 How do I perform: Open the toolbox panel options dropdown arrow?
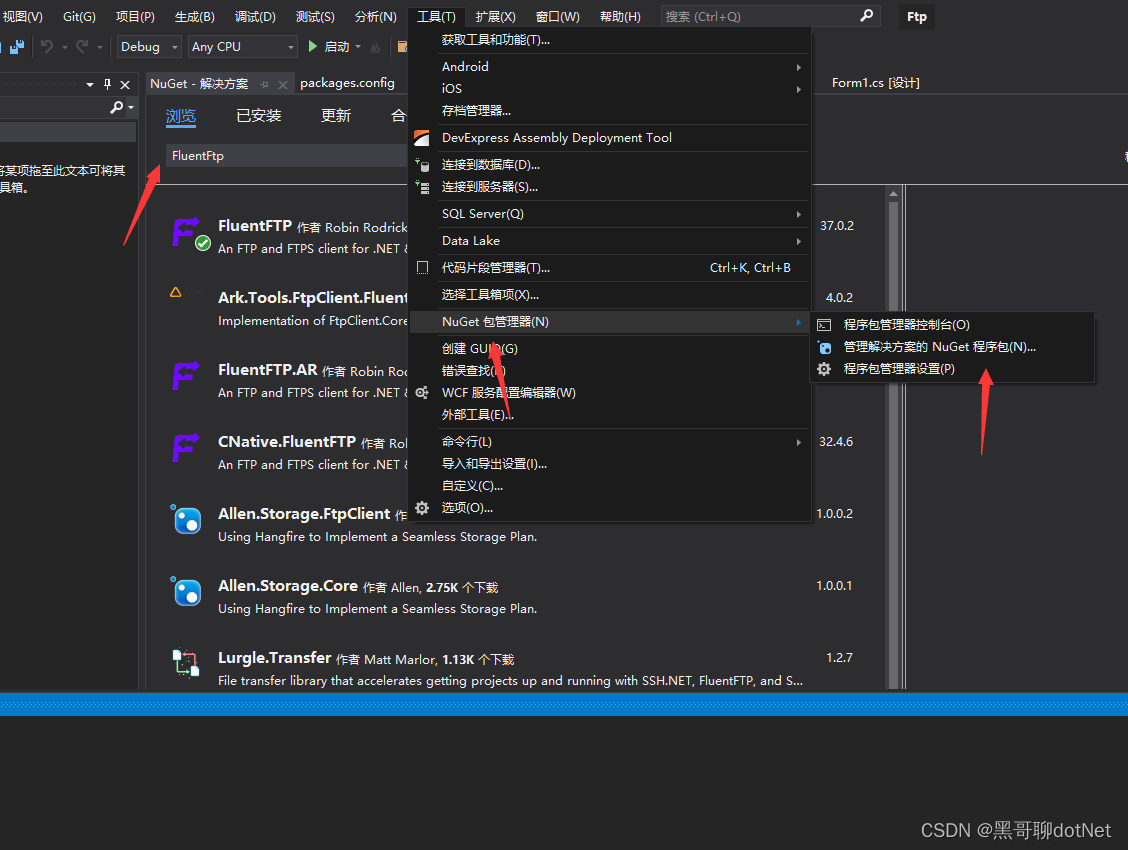point(90,85)
